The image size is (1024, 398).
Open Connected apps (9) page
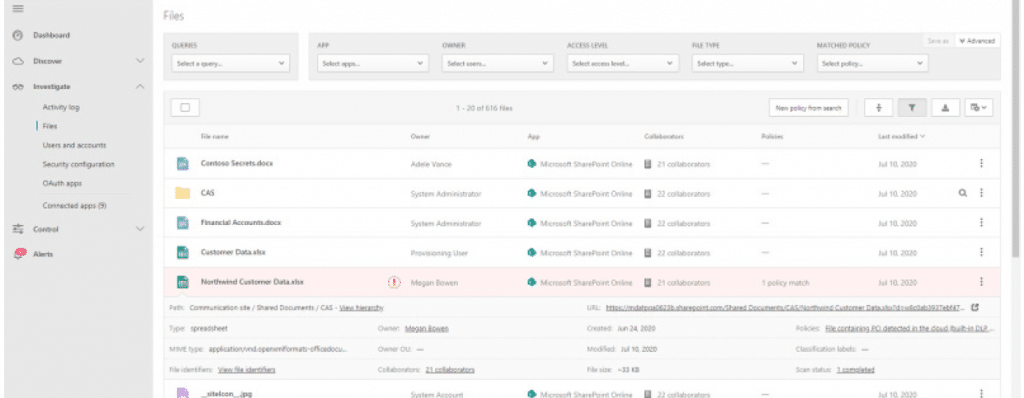pyautogui.click(x=74, y=205)
